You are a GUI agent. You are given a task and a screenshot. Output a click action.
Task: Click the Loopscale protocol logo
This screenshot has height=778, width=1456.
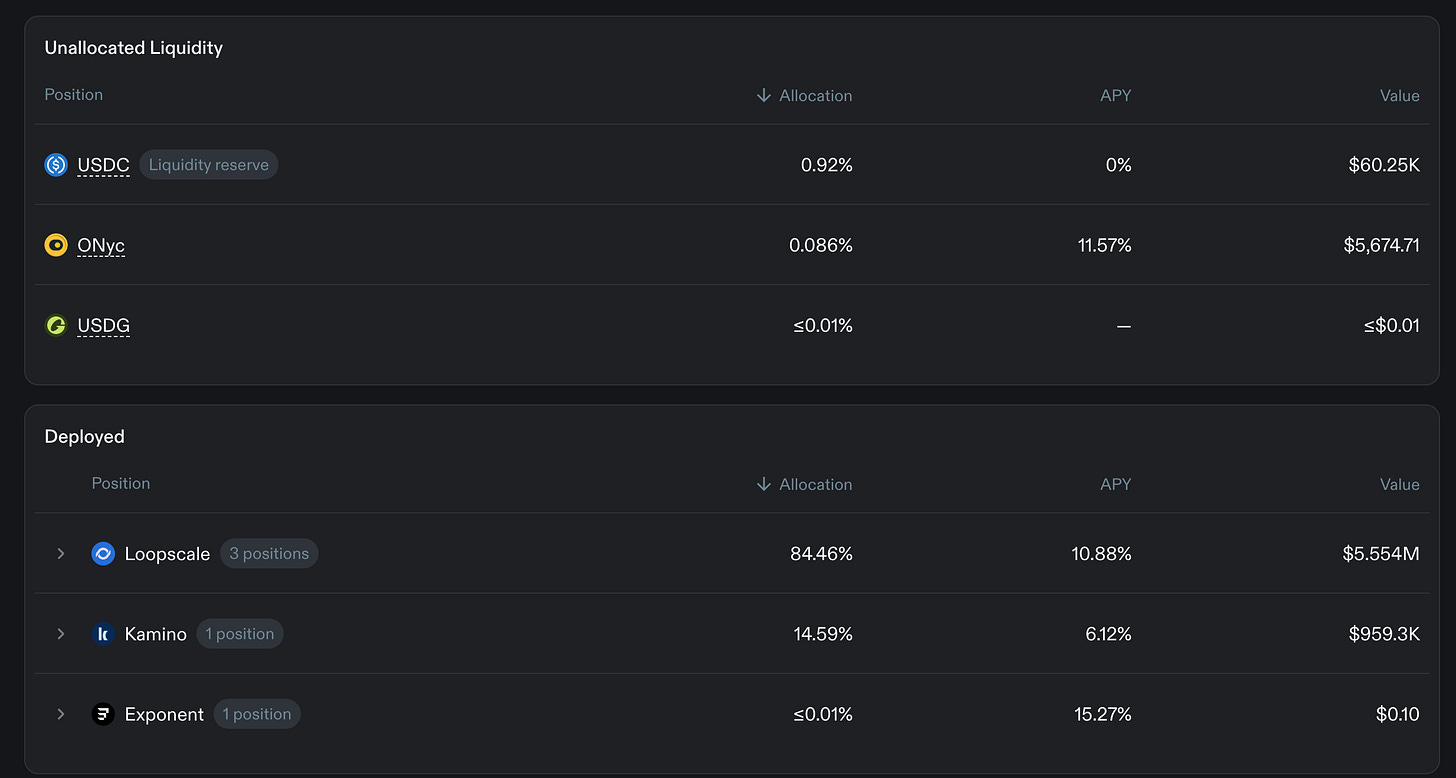point(103,554)
